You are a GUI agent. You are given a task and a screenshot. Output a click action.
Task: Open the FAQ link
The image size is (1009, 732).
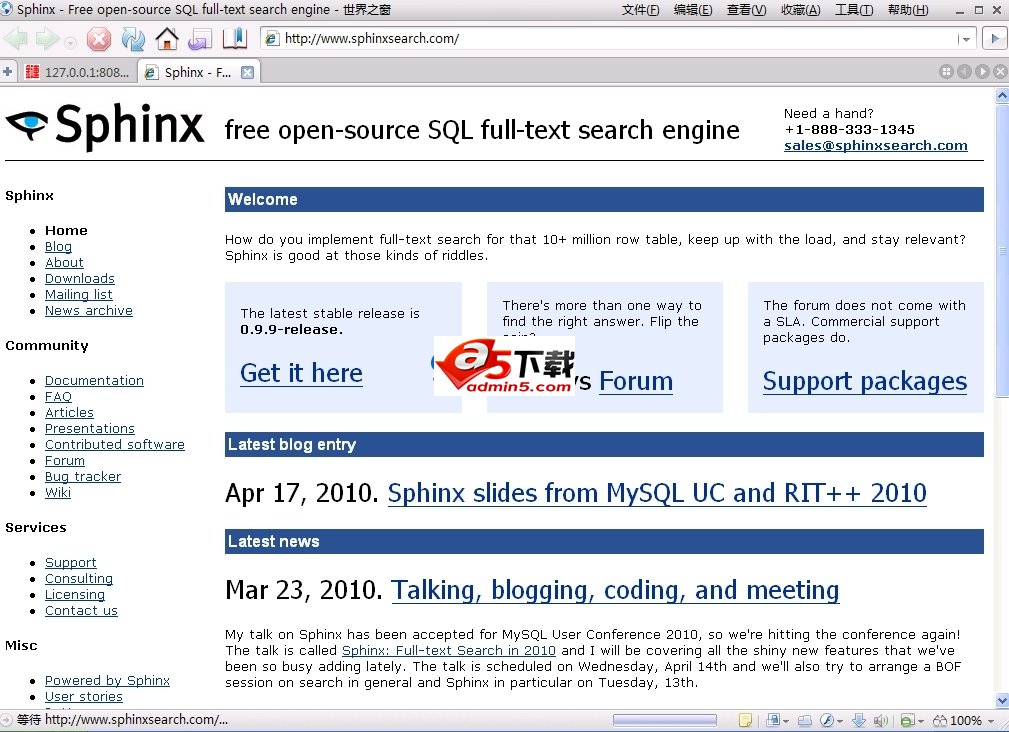tap(58, 397)
